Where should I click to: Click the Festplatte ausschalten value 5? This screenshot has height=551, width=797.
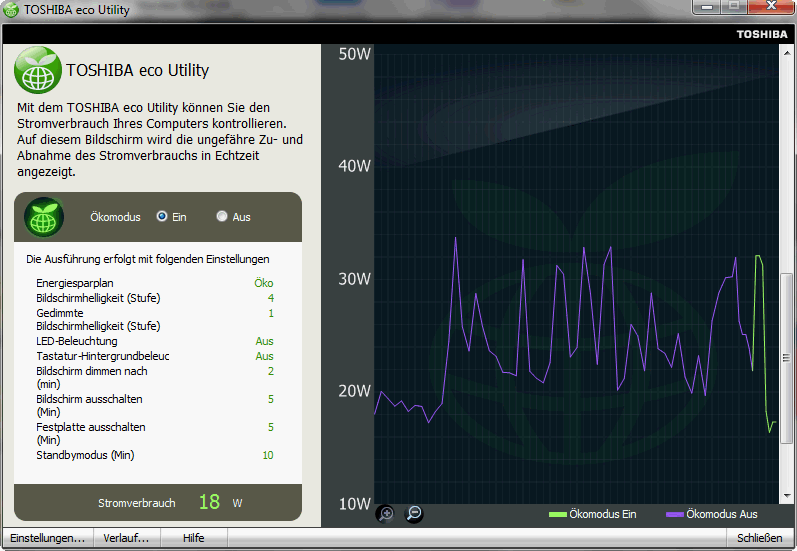click(x=271, y=427)
